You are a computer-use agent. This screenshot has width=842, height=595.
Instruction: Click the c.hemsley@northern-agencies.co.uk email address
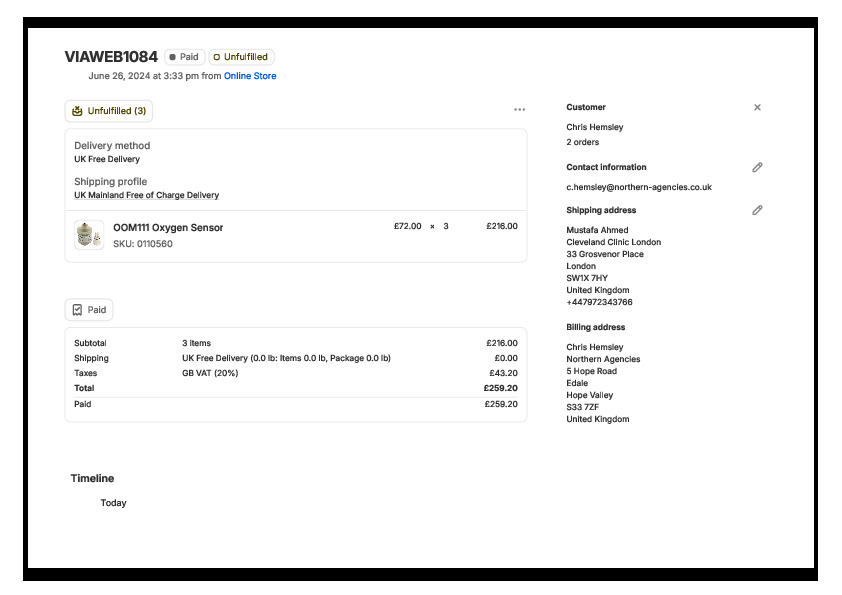pyautogui.click(x=638, y=187)
